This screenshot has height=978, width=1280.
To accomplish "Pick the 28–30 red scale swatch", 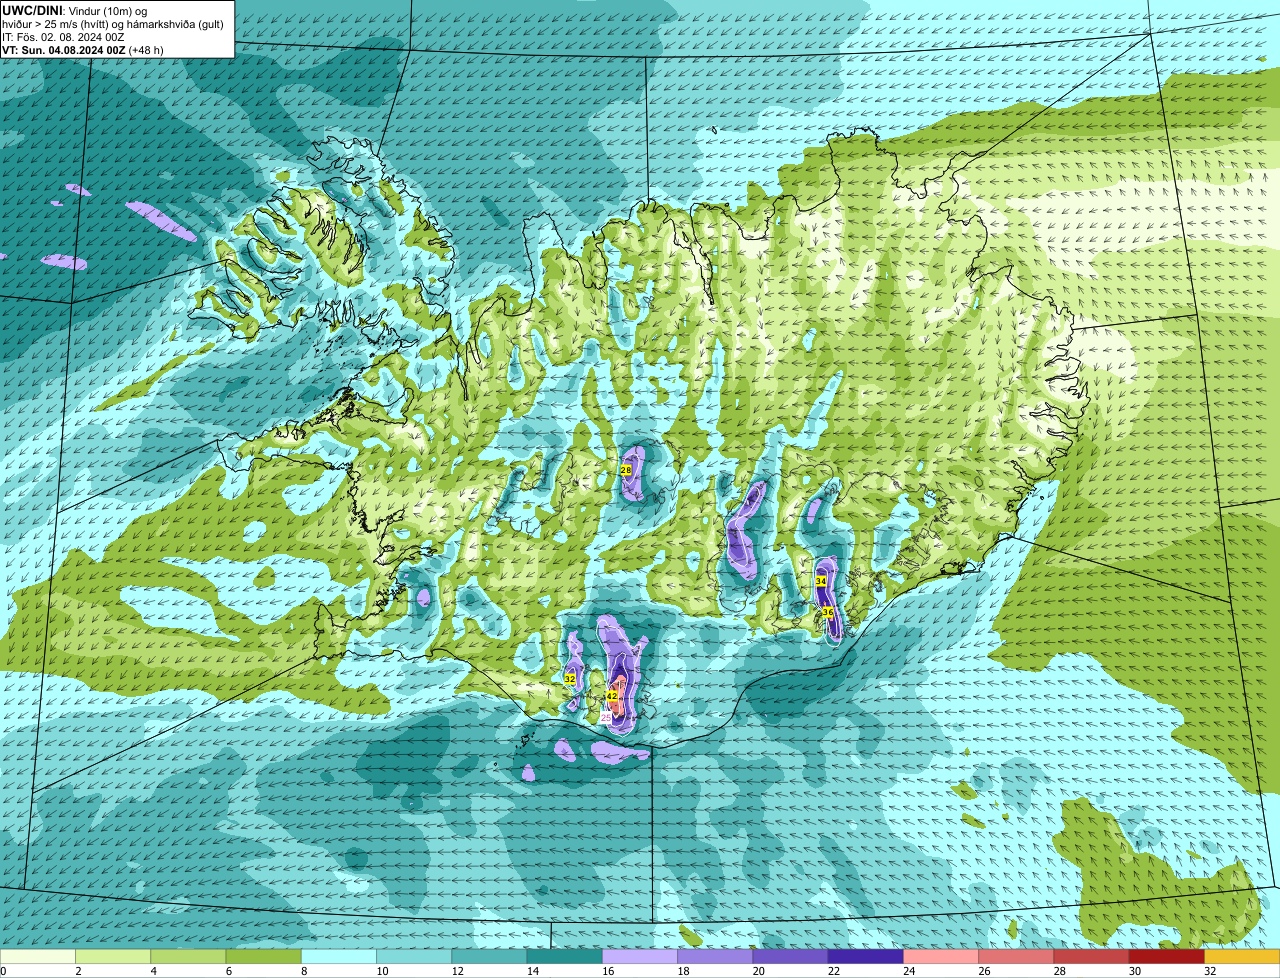I will [1092, 957].
